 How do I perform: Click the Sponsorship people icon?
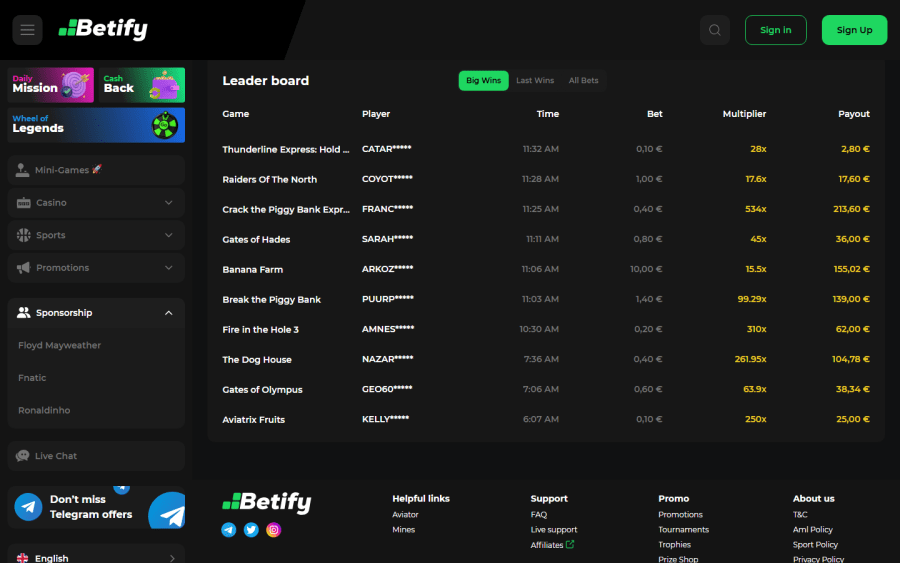tap(24, 313)
